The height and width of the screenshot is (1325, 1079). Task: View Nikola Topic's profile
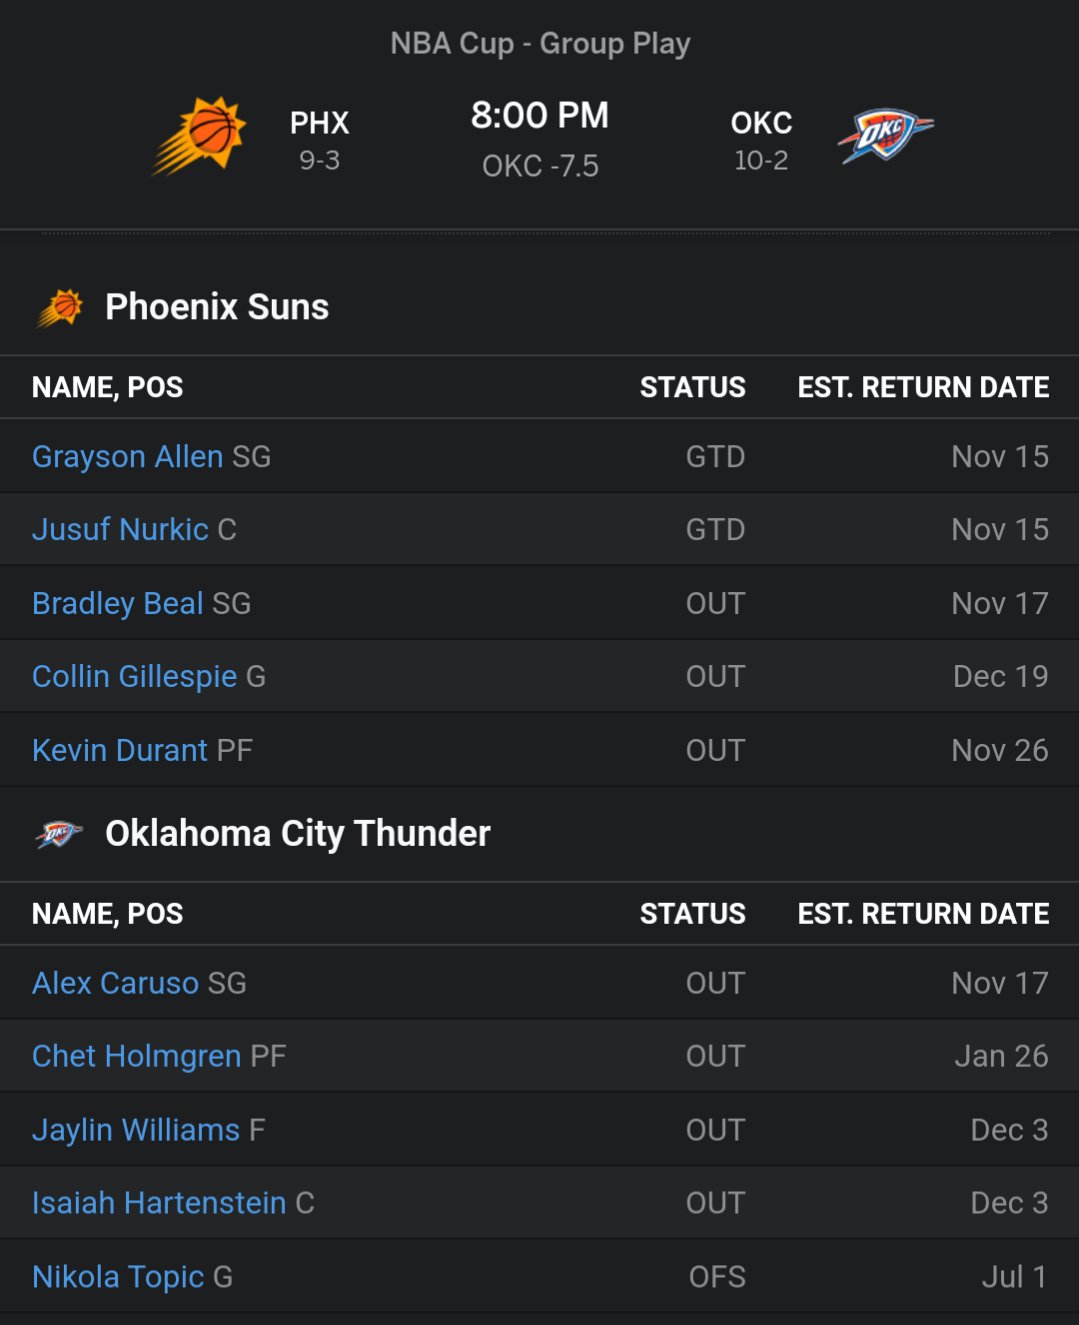[x=118, y=1278]
